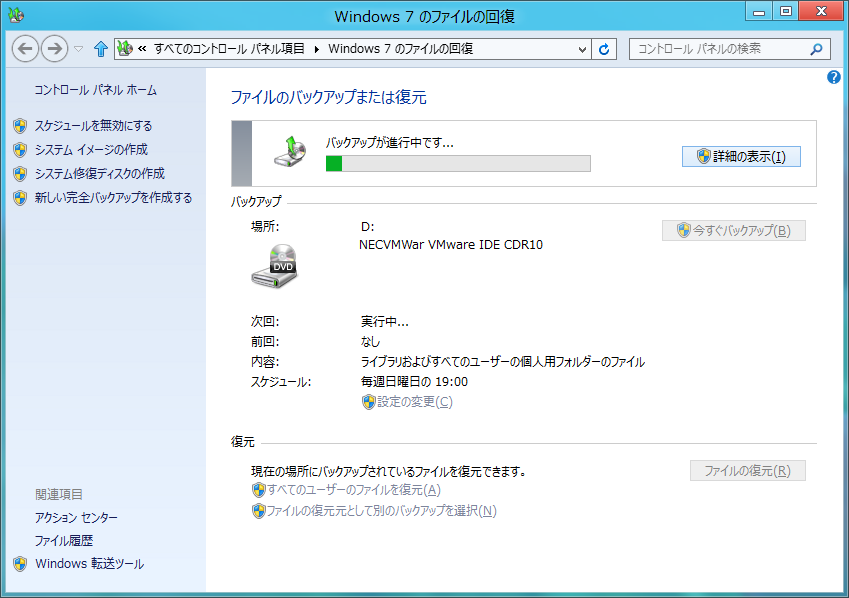The height and width of the screenshot is (598, 849).
Task: Click shield icon beside Windows 転送ツール
Action: (20, 564)
